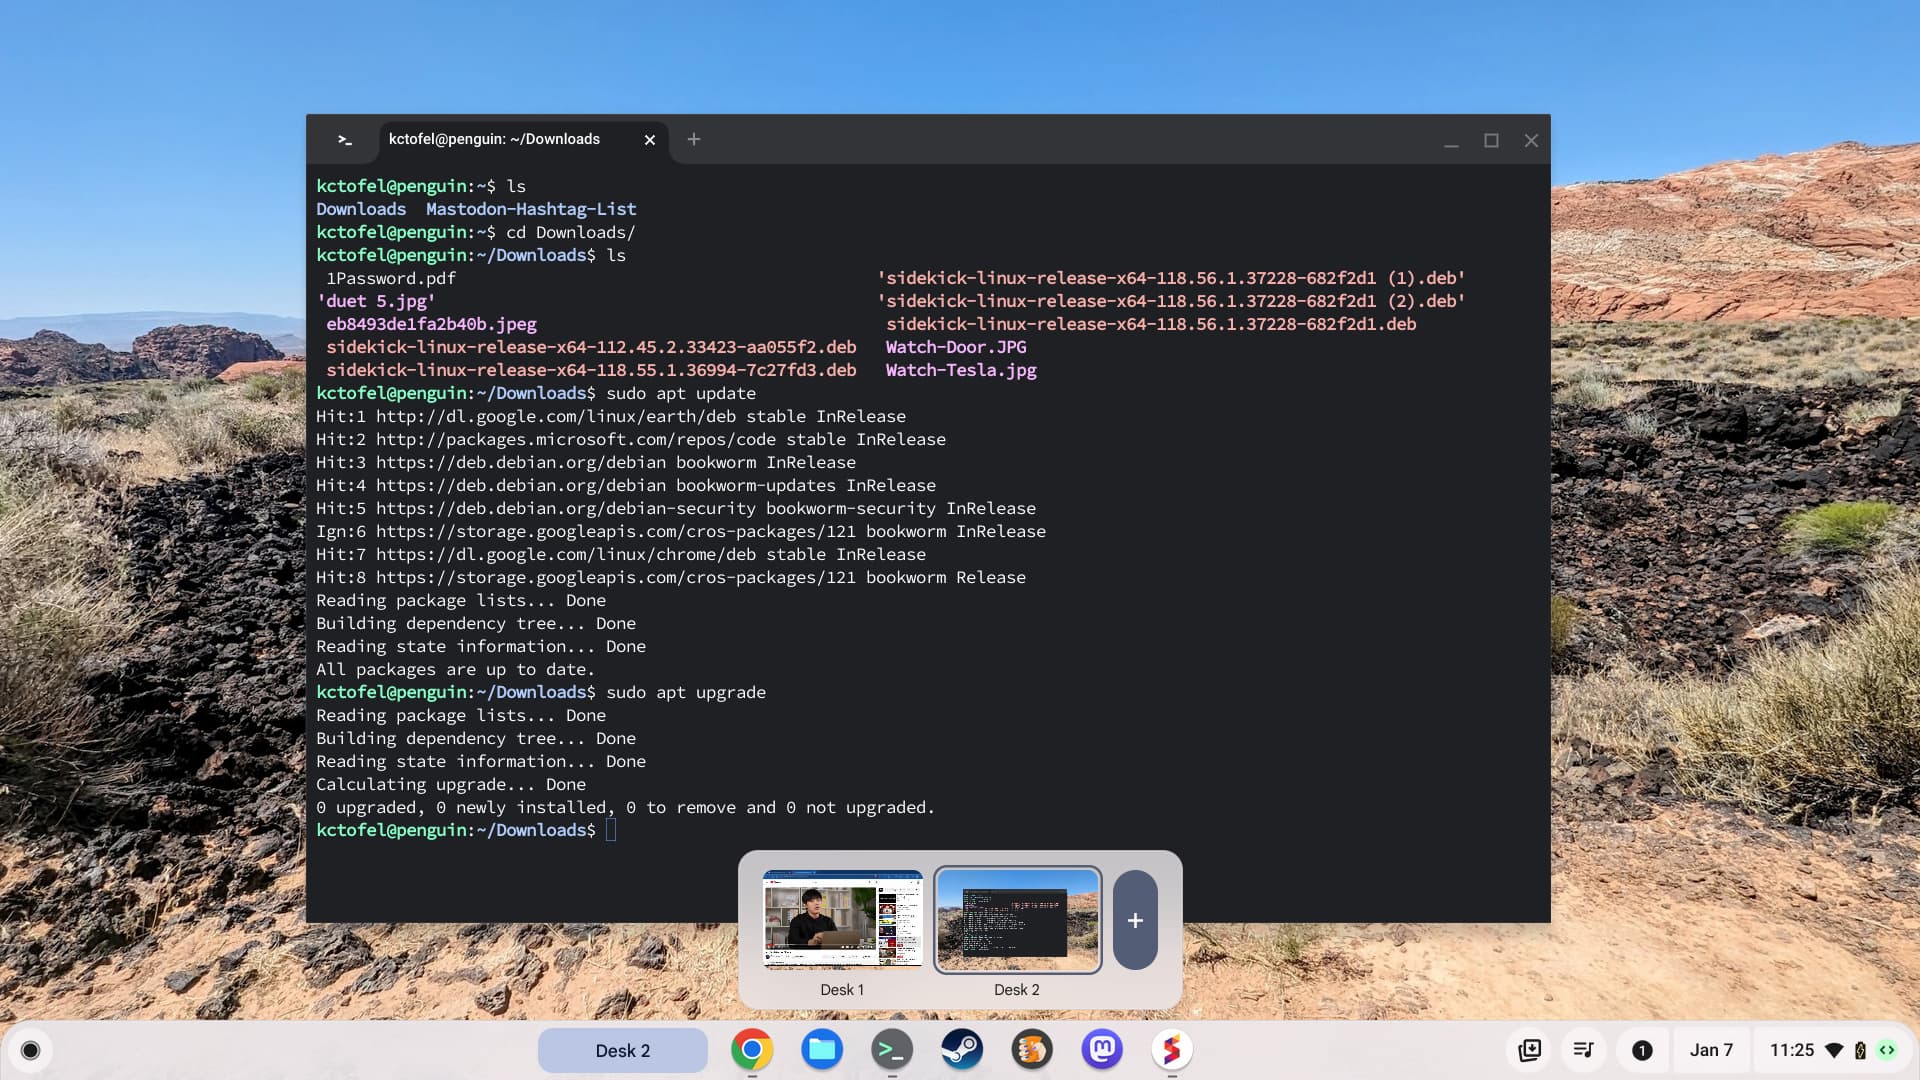This screenshot has height=1080, width=1920.
Task: Click the network/WiFi status icon
Action: [x=1834, y=1050]
